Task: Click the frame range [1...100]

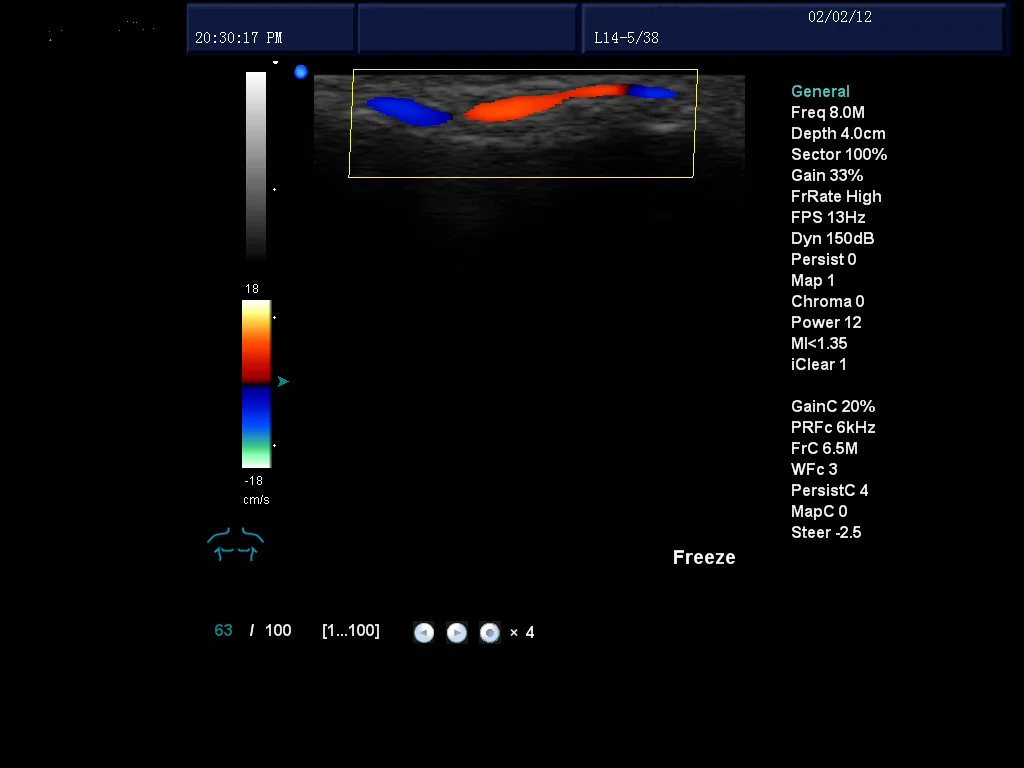Action: point(351,630)
